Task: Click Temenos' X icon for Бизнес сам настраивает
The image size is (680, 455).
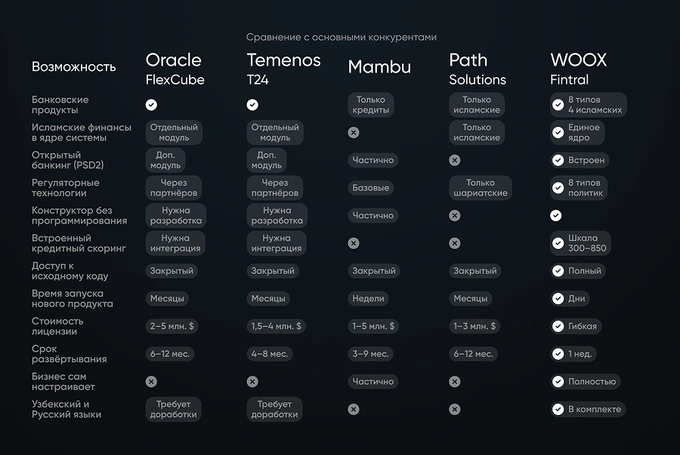Action: coord(252,381)
